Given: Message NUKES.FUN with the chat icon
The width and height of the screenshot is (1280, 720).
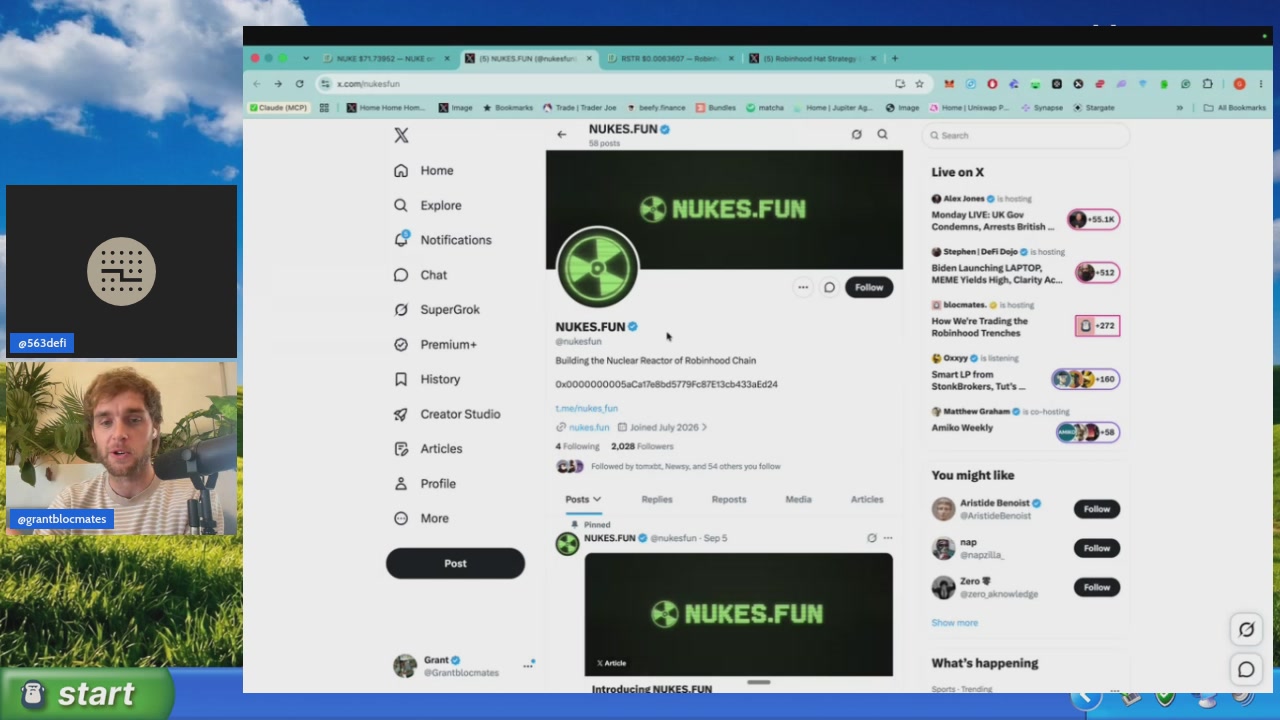Looking at the screenshot, I should coord(829,288).
